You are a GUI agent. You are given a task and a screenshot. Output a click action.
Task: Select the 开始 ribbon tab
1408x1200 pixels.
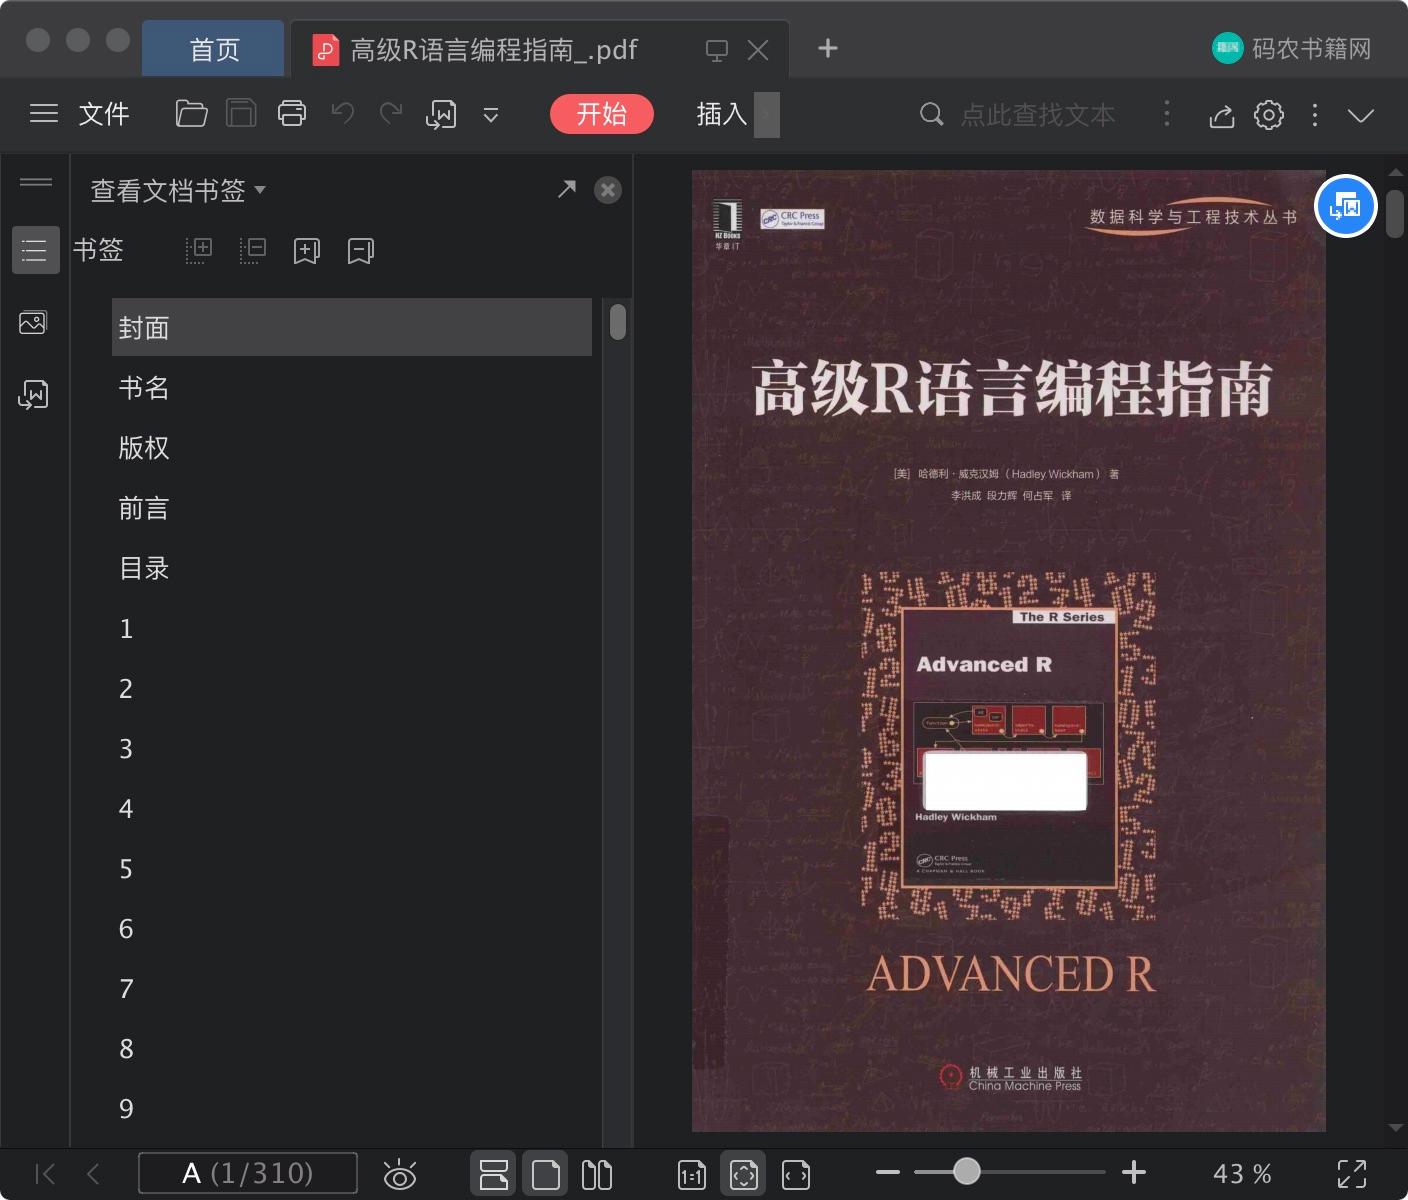click(601, 114)
